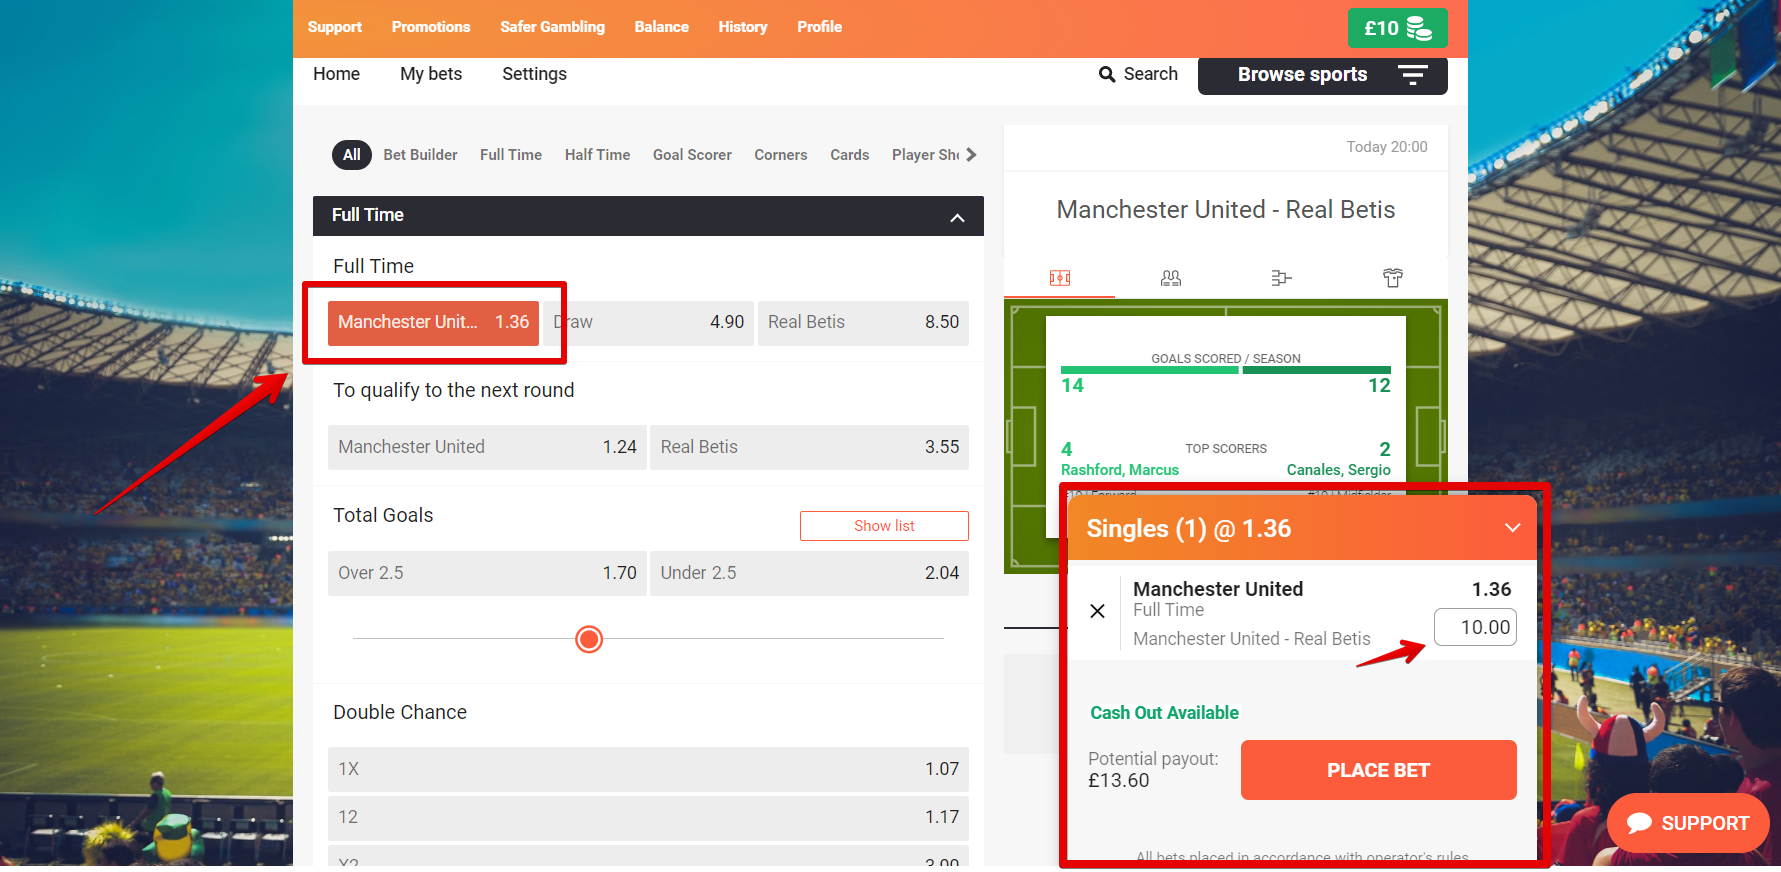The image size is (1781, 872).
Task: Deselect Manchester United 1.36 Full Time odds
Action: point(433,323)
